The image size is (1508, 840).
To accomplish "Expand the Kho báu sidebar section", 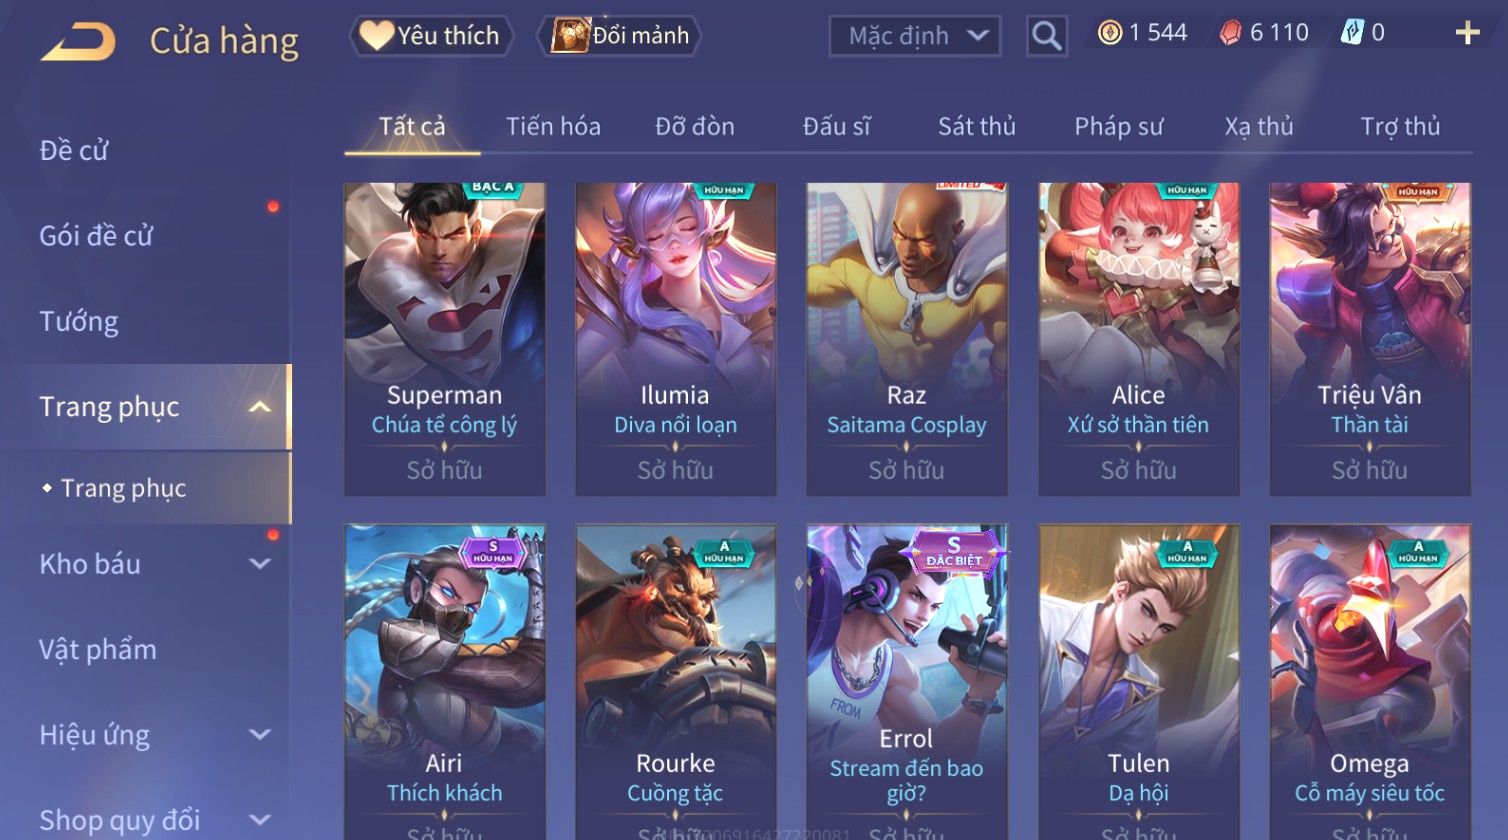I will click(260, 564).
